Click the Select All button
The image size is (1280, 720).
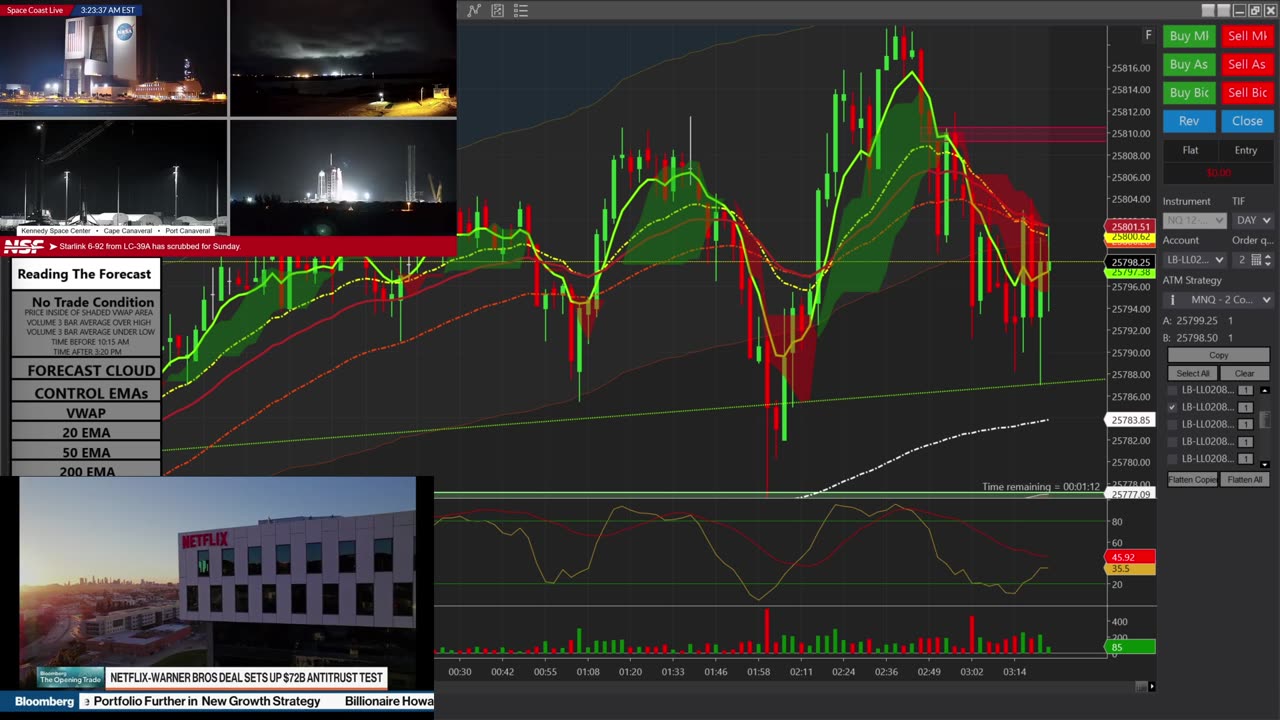[1192, 373]
